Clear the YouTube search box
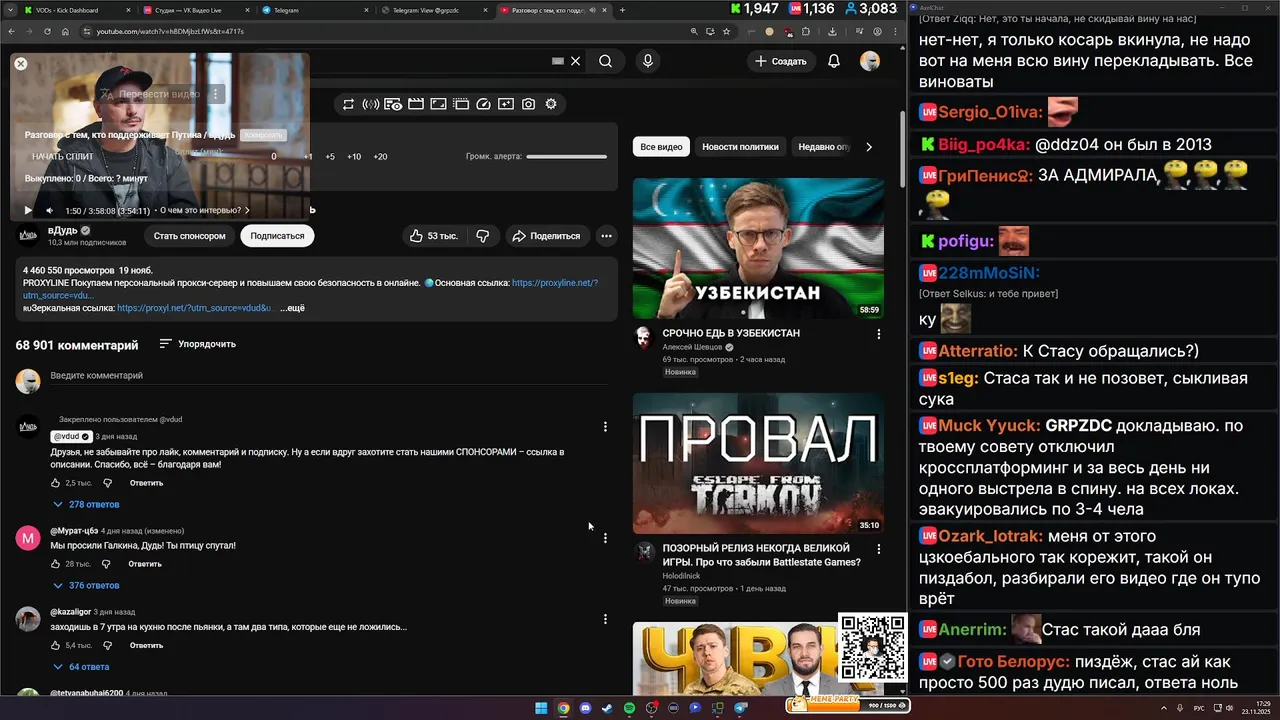The width and height of the screenshot is (1280, 720). tap(575, 61)
